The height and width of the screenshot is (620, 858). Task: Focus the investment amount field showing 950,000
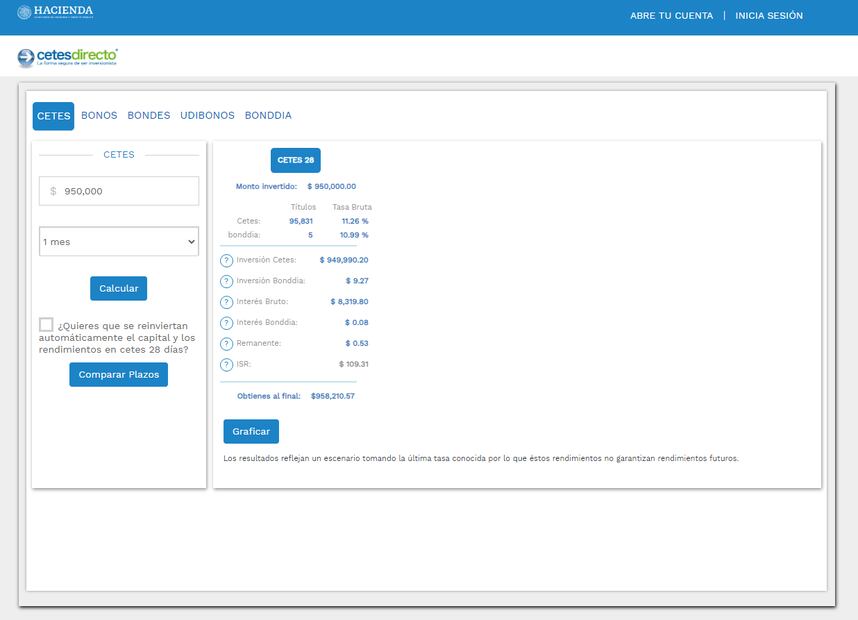[x=119, y=191]
